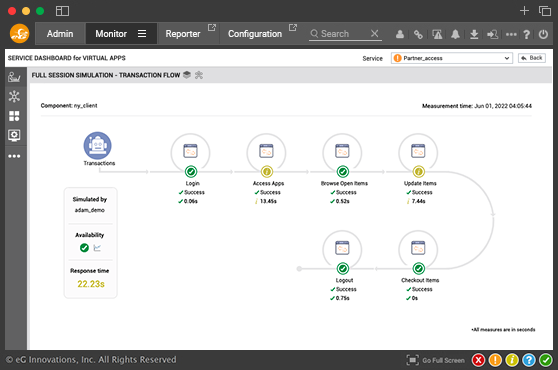Click the red critical alarm status icon
558x370 pixels.
(x=479, y=360)
